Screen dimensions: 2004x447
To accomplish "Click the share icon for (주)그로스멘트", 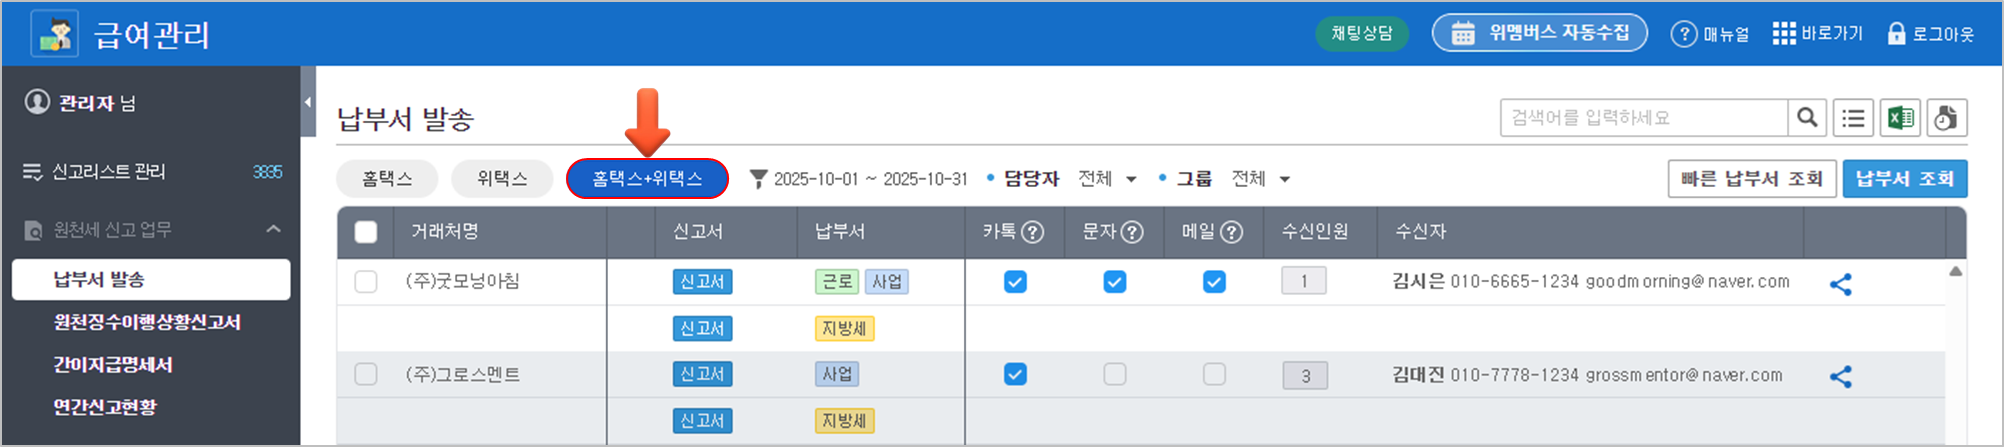I will click(1840, 376).
